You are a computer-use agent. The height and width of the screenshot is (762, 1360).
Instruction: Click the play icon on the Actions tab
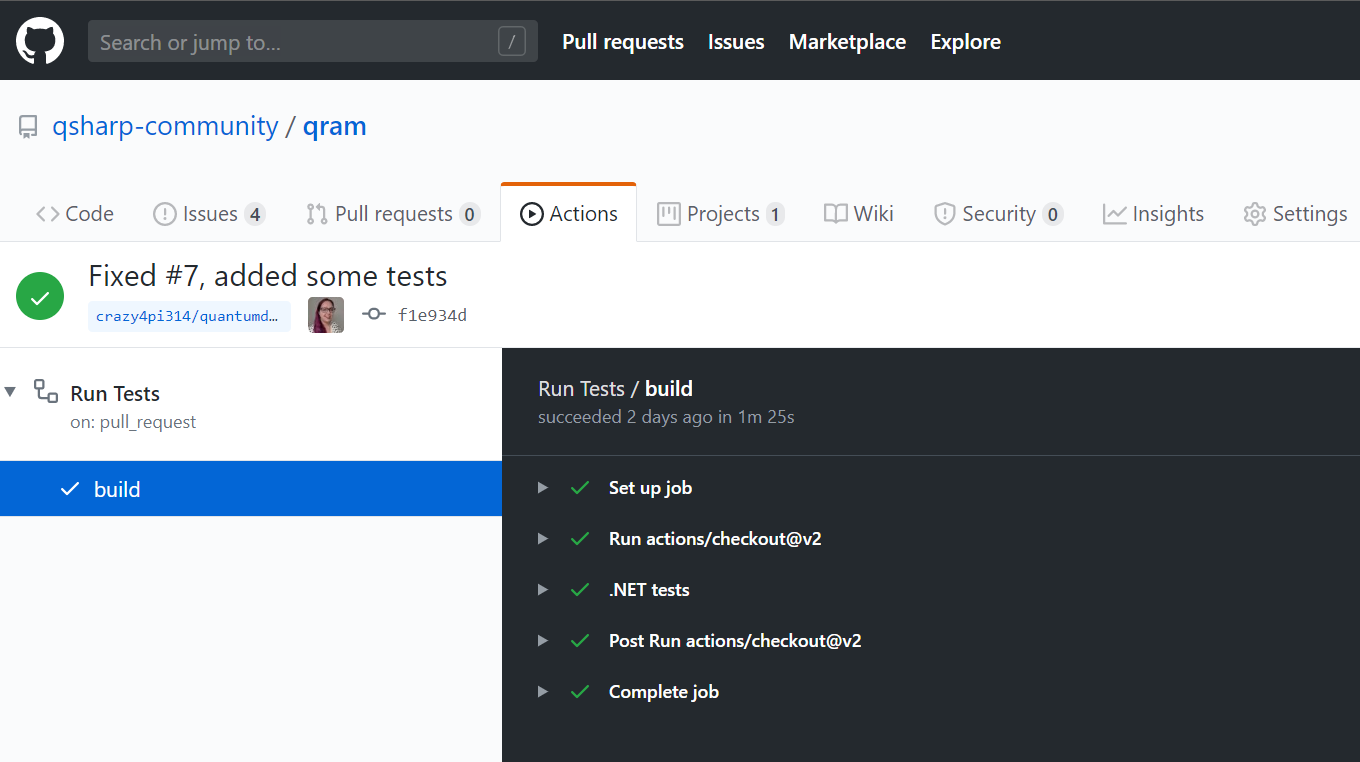[x=532, y=214]
